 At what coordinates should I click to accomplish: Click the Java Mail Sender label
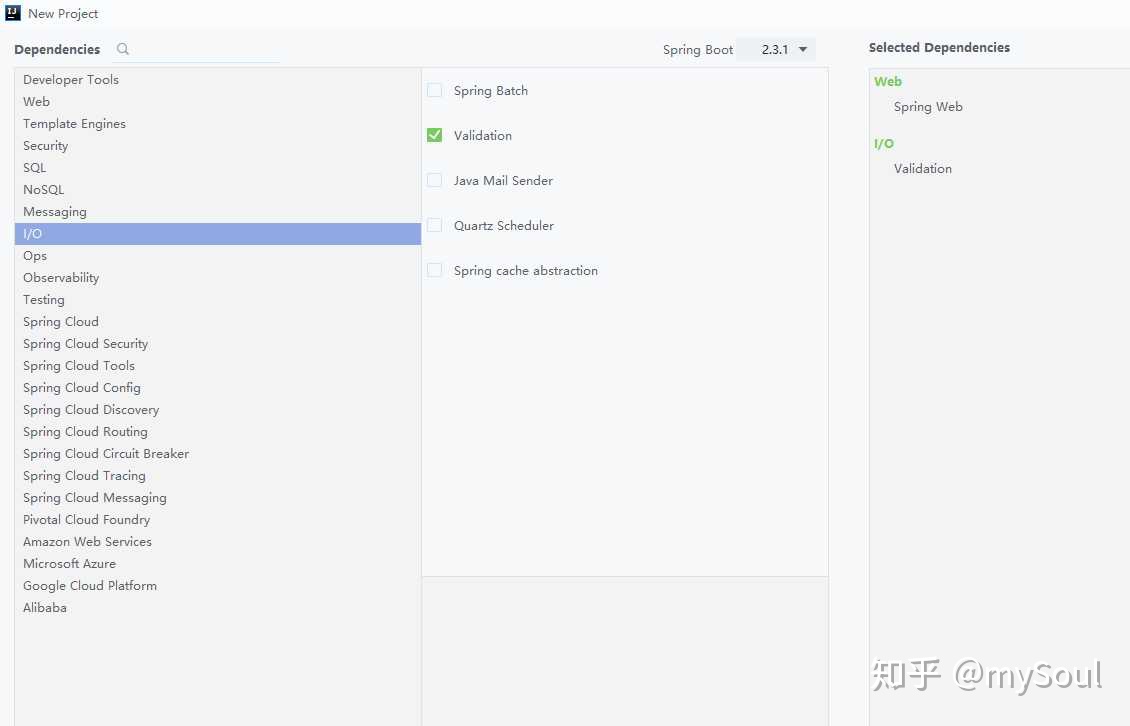pos(503,180)
